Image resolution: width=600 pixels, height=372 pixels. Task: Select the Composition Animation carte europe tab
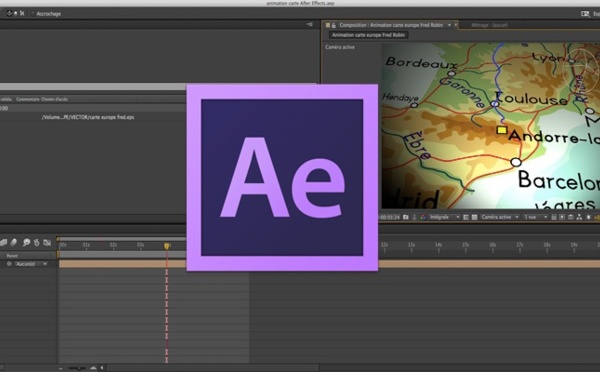(391, 25)
